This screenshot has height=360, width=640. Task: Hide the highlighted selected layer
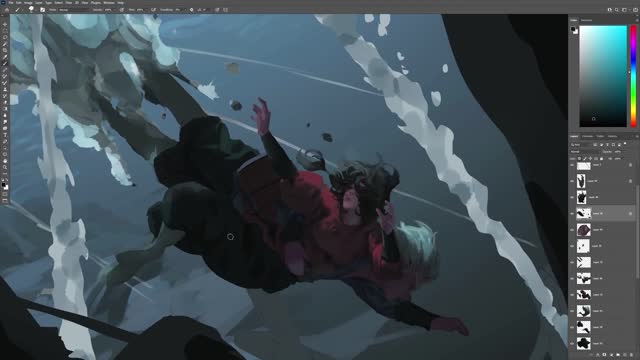point(572,213)
